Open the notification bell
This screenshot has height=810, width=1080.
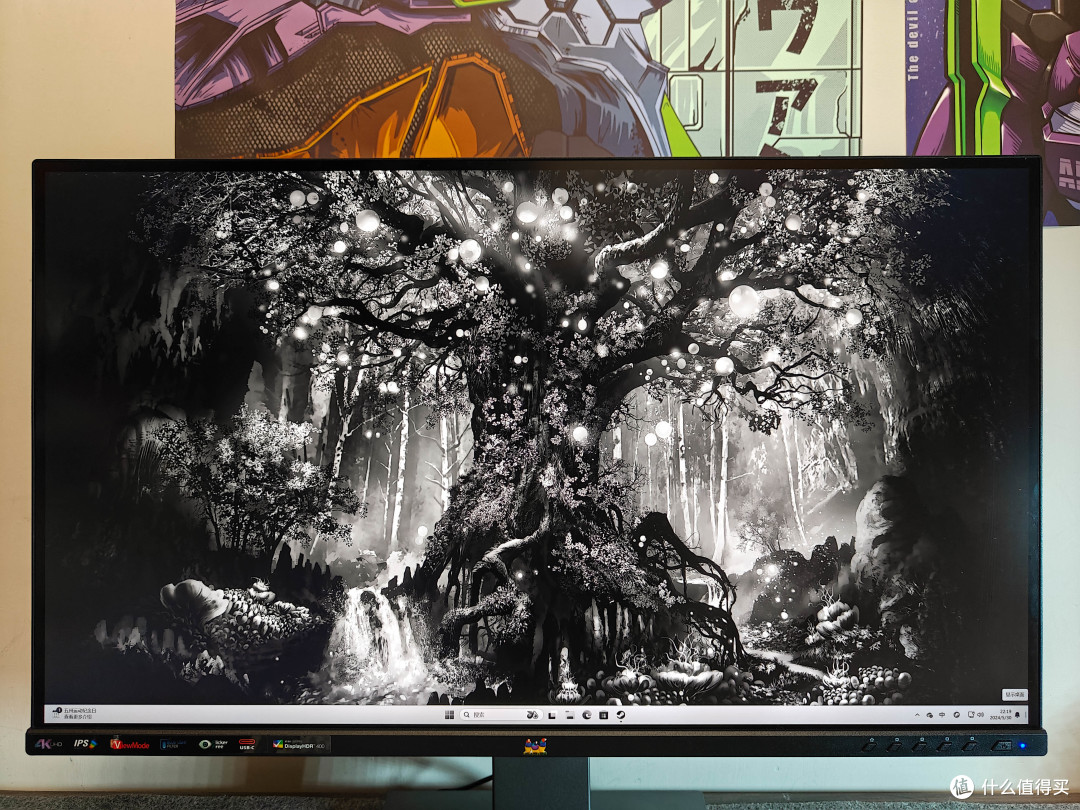click(1017, 715)
